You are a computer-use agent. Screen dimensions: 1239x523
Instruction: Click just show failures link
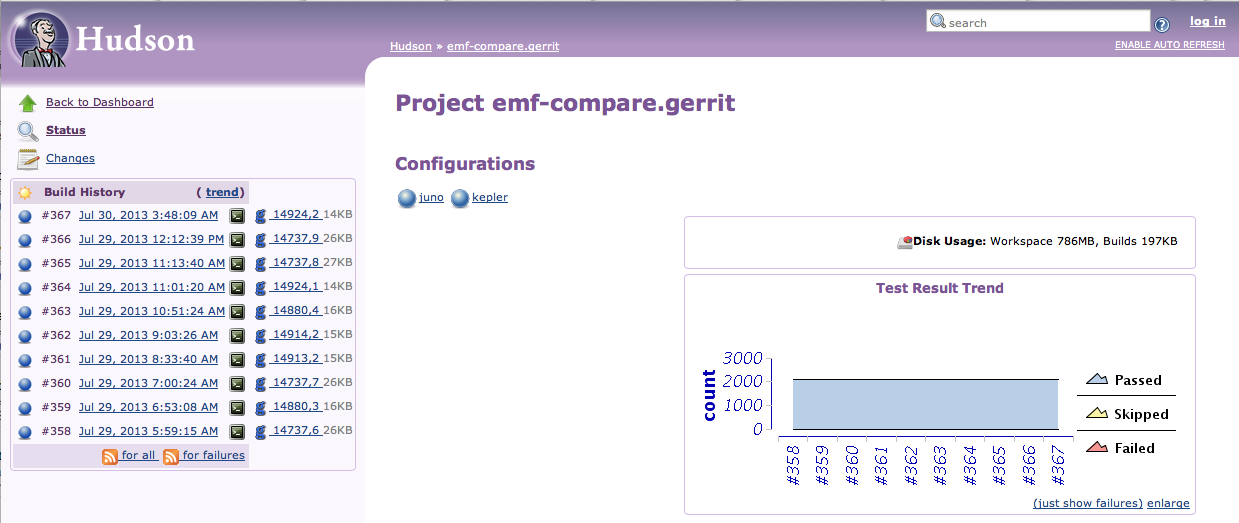click(1087, 503)
